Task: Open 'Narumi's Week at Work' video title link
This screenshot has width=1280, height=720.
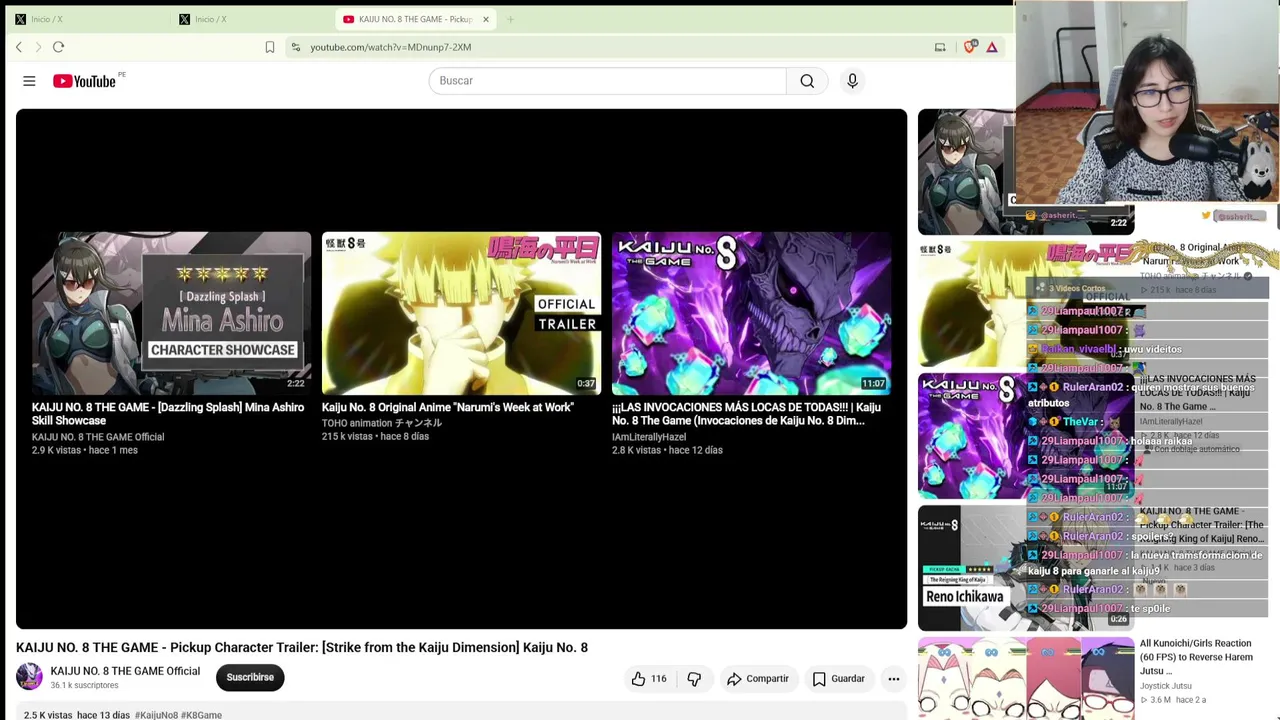Action: click(448, 408)
